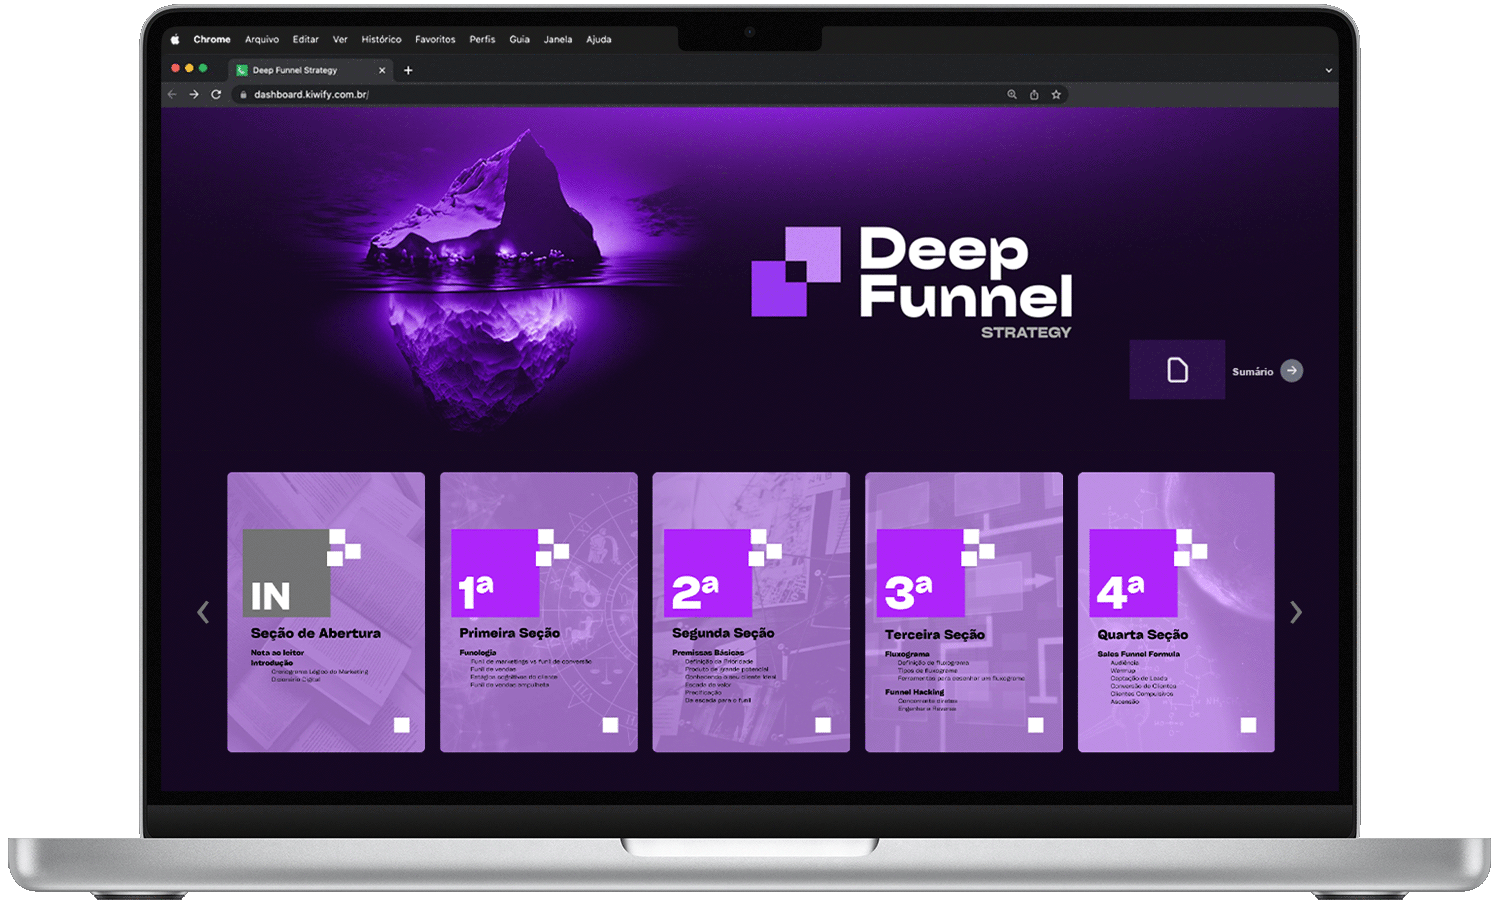Screen dimensions: 1500x904
Task: Open the Ajuda menu
Action: [x=599, y=40]
